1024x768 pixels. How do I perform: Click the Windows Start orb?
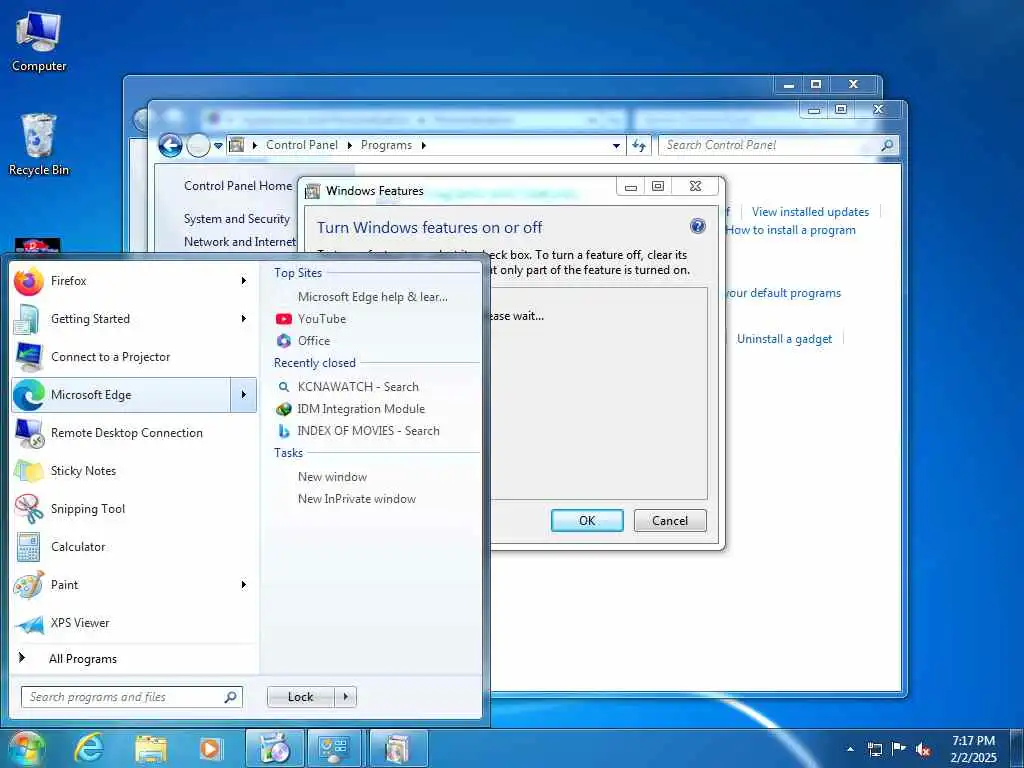tap(26, 748)
